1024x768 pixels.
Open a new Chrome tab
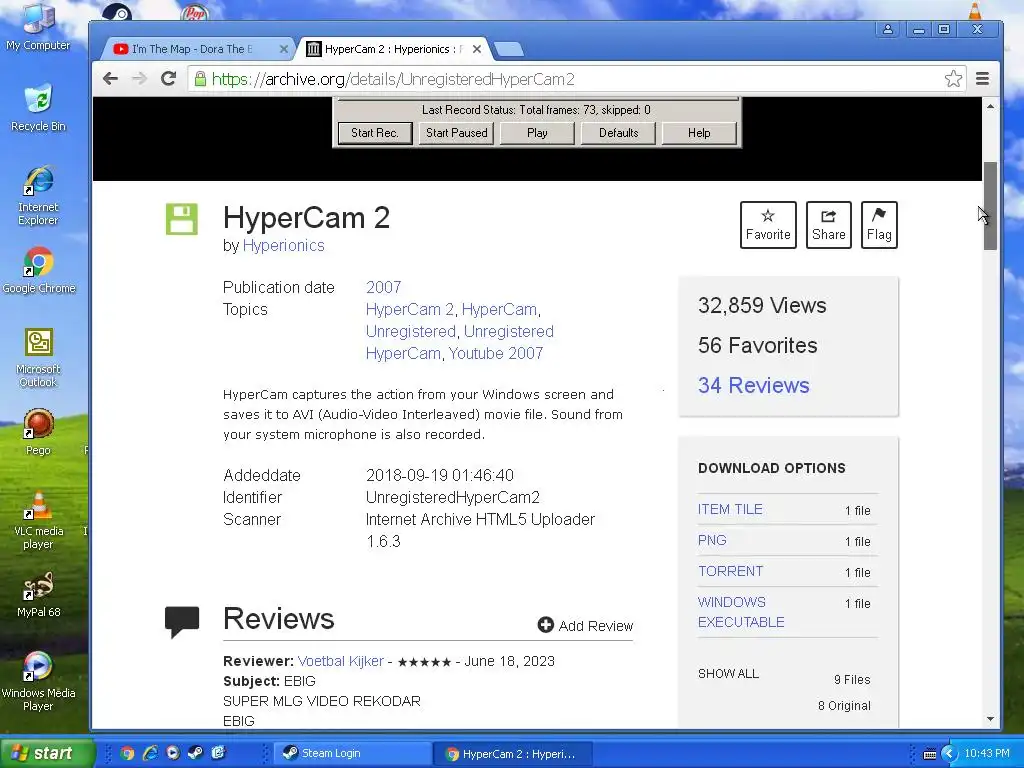click(x=509, y=49)
